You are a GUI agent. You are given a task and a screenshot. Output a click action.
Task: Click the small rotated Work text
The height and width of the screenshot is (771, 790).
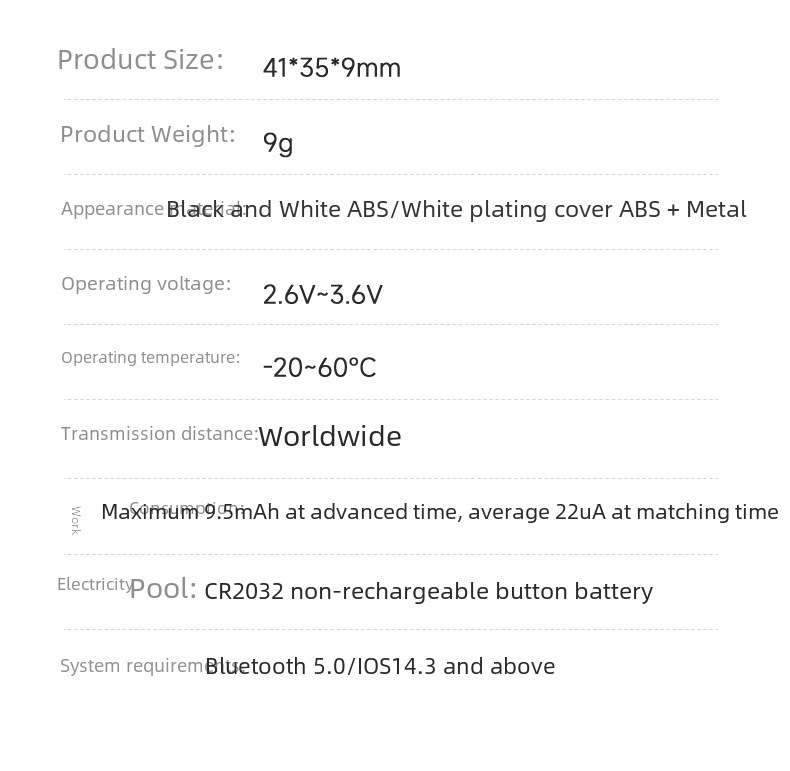[76, 520]
